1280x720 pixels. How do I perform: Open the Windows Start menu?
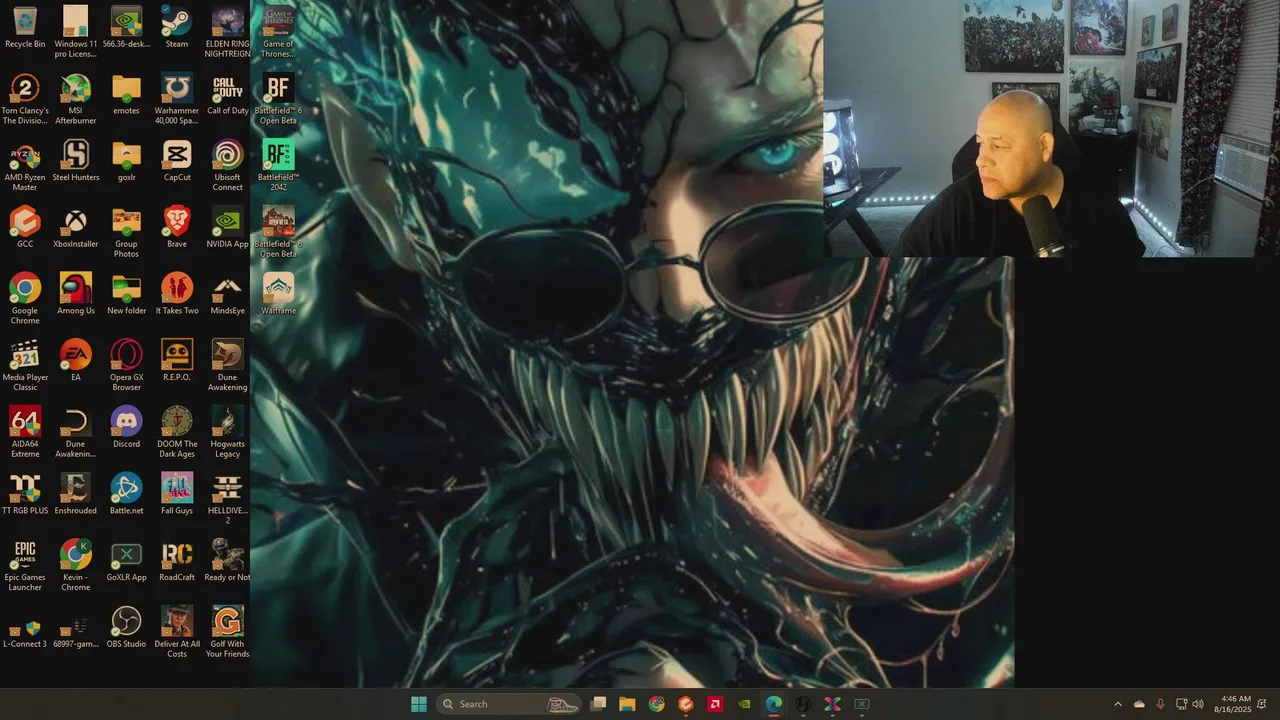419,704
